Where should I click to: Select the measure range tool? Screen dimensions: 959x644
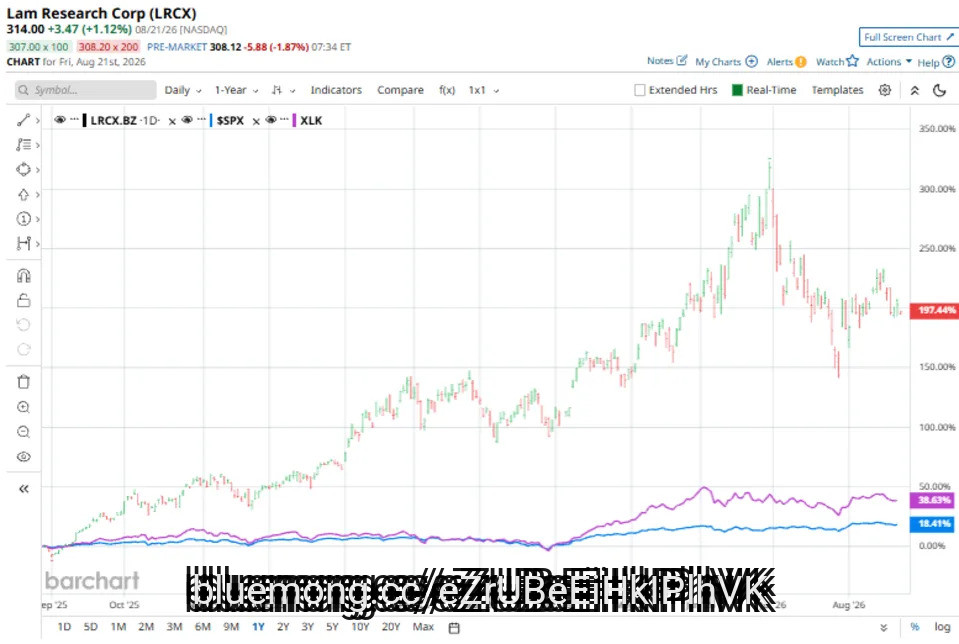pyautogui.click(x=23, y=243)
